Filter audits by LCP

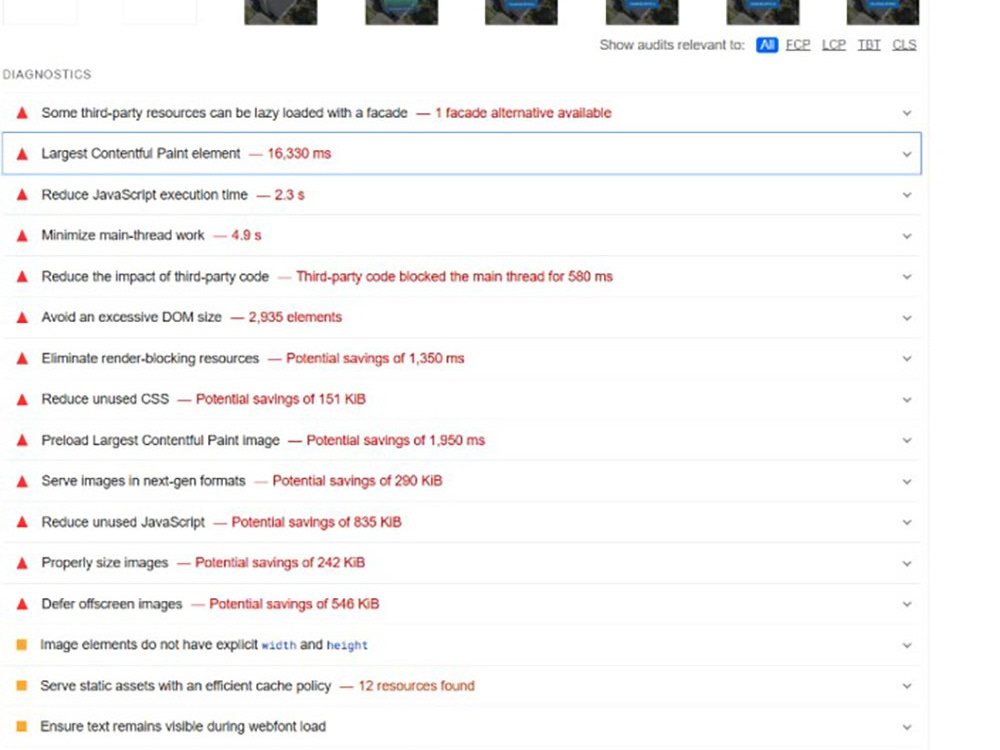coord(834,45)
